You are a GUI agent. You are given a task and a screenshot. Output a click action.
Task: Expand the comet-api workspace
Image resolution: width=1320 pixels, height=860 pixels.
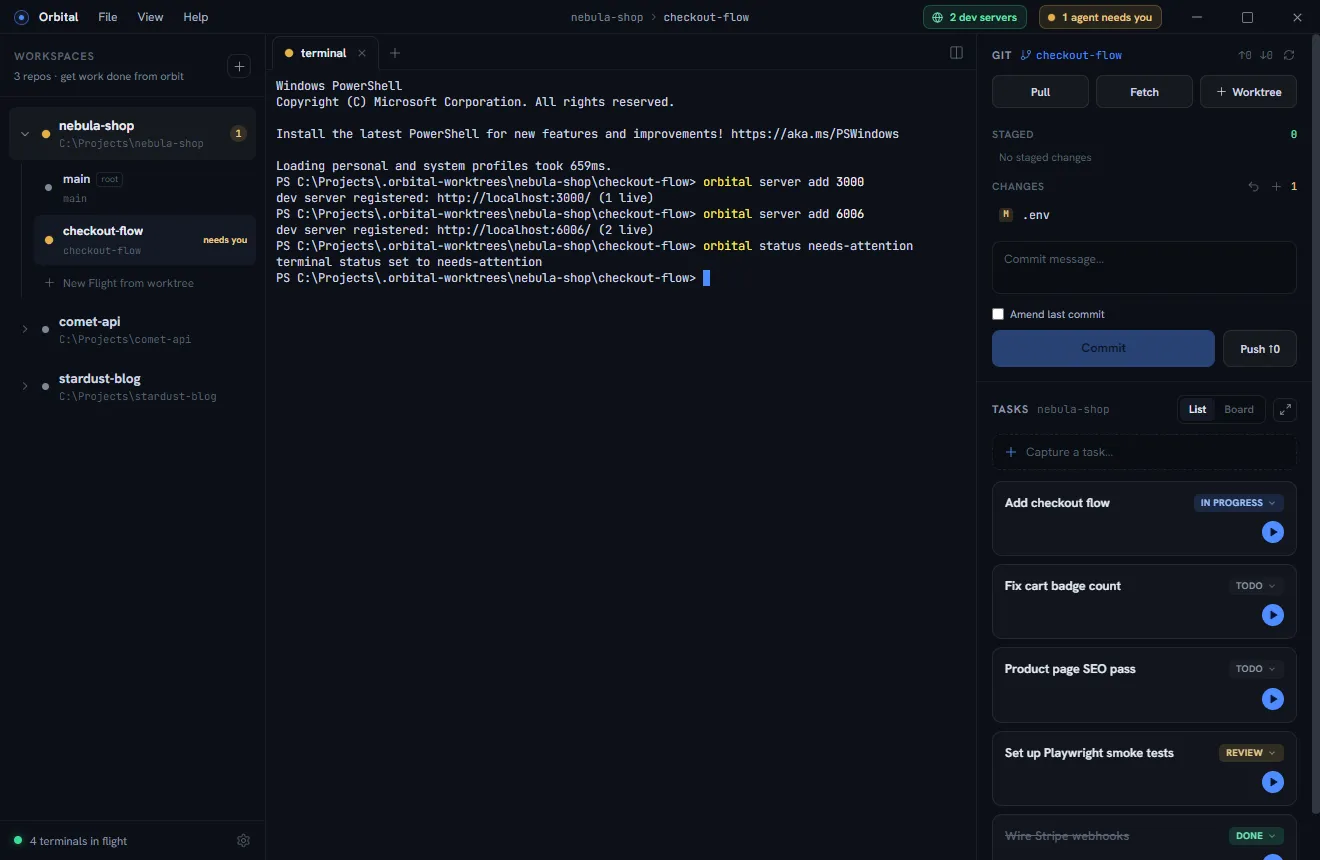tap(25, 329)
